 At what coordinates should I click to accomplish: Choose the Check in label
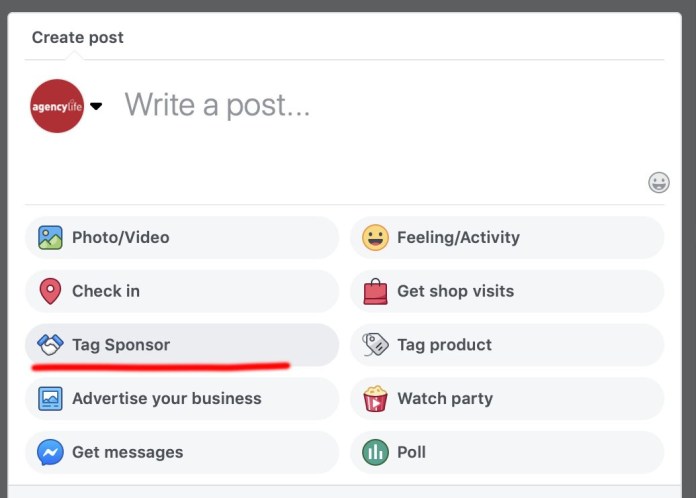[x=106, y=291]
